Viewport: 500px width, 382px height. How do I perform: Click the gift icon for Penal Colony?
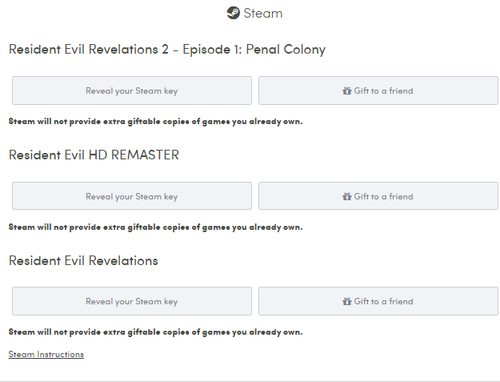(x=347, y=91)
